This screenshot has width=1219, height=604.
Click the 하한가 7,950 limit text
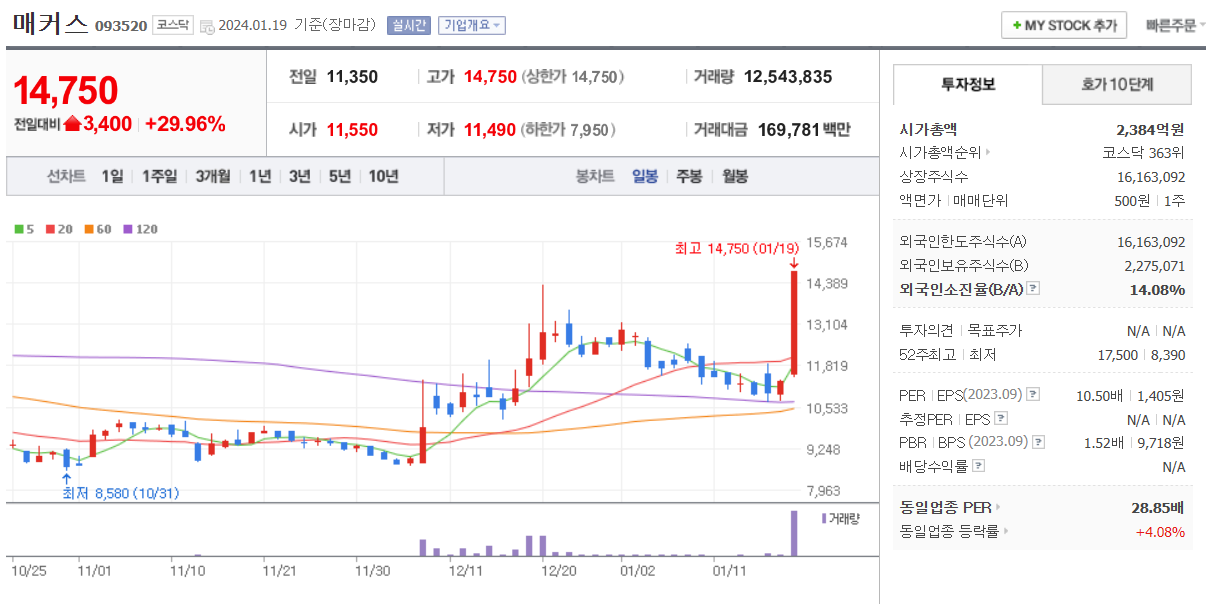coord(569,129)
